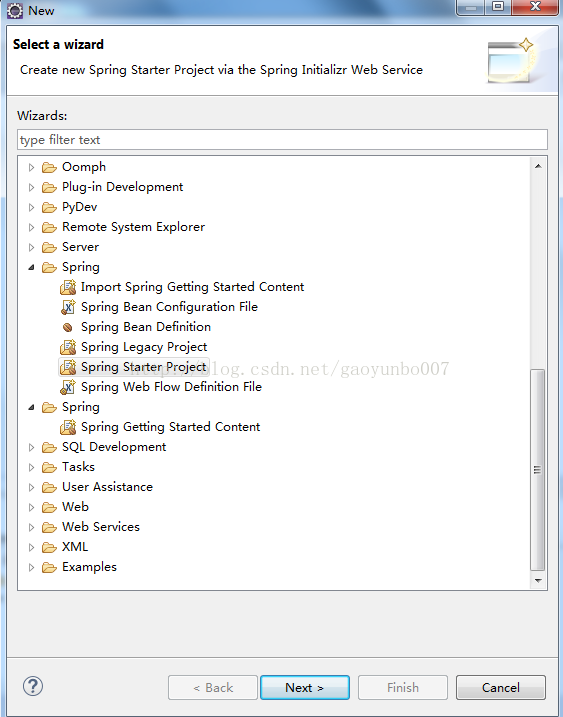Image resolution: width=563 pixels, height=717 pixels.
Task: Expand the Web category
Action: click(31, 508)
